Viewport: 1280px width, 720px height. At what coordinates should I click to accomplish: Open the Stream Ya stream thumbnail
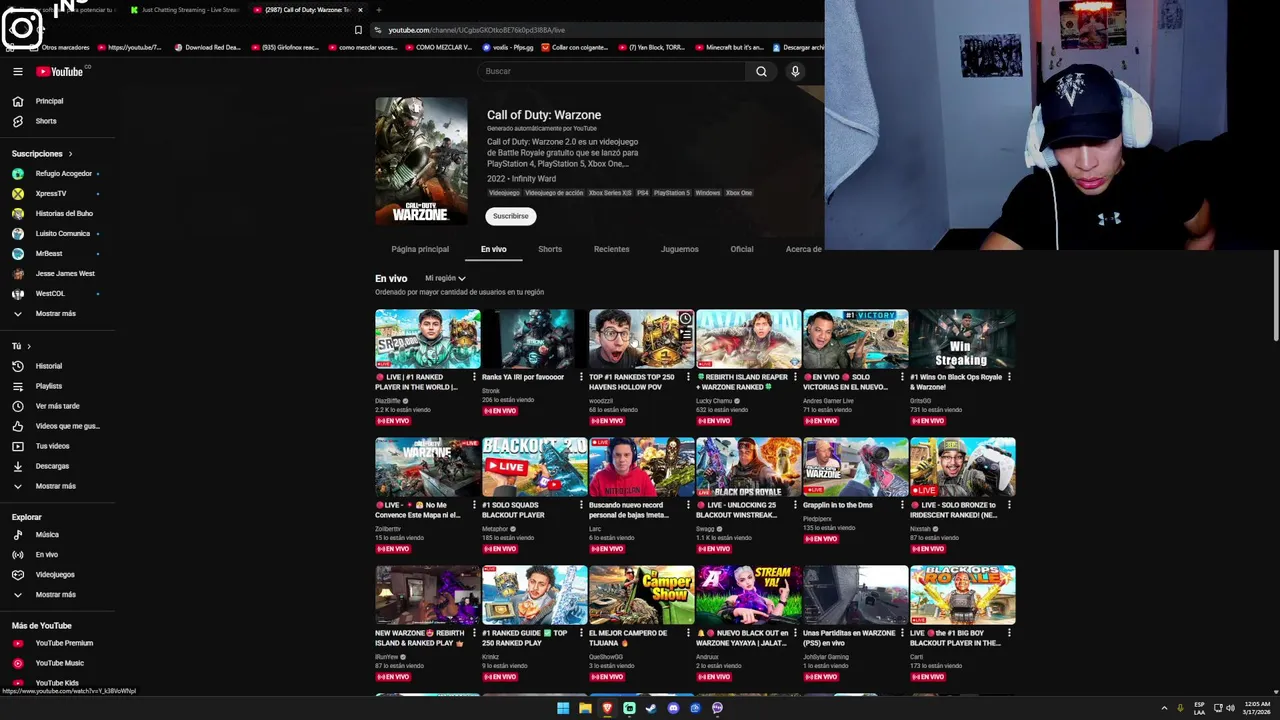coord(749,595)
